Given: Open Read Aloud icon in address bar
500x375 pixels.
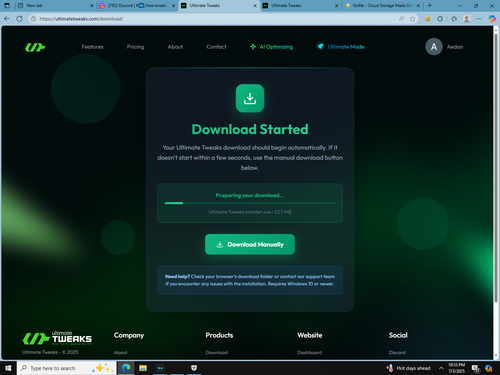Looking at the screenshot, I should 401,19.
